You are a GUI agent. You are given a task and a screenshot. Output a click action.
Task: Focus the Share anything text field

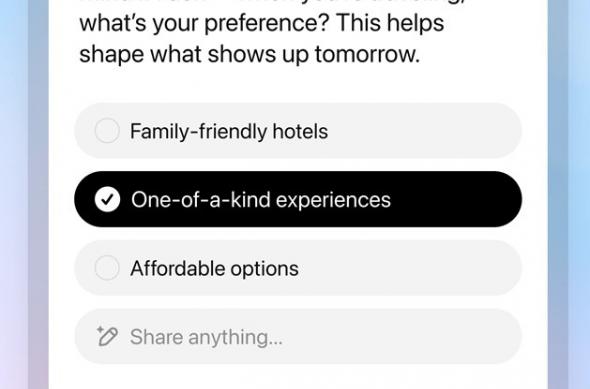pos(298,336)
